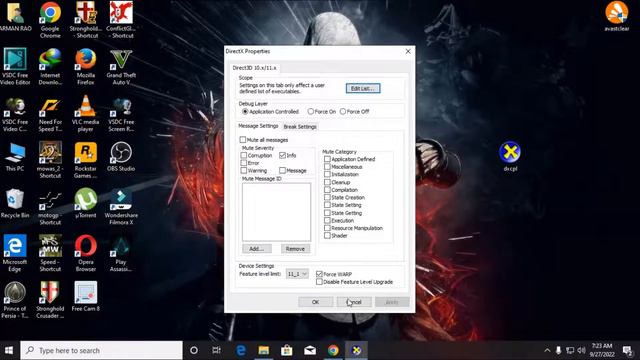Viewport: 640px width, 360px height.
Task: Click Add under Mute Message ID
Action: tap(257, 249)
